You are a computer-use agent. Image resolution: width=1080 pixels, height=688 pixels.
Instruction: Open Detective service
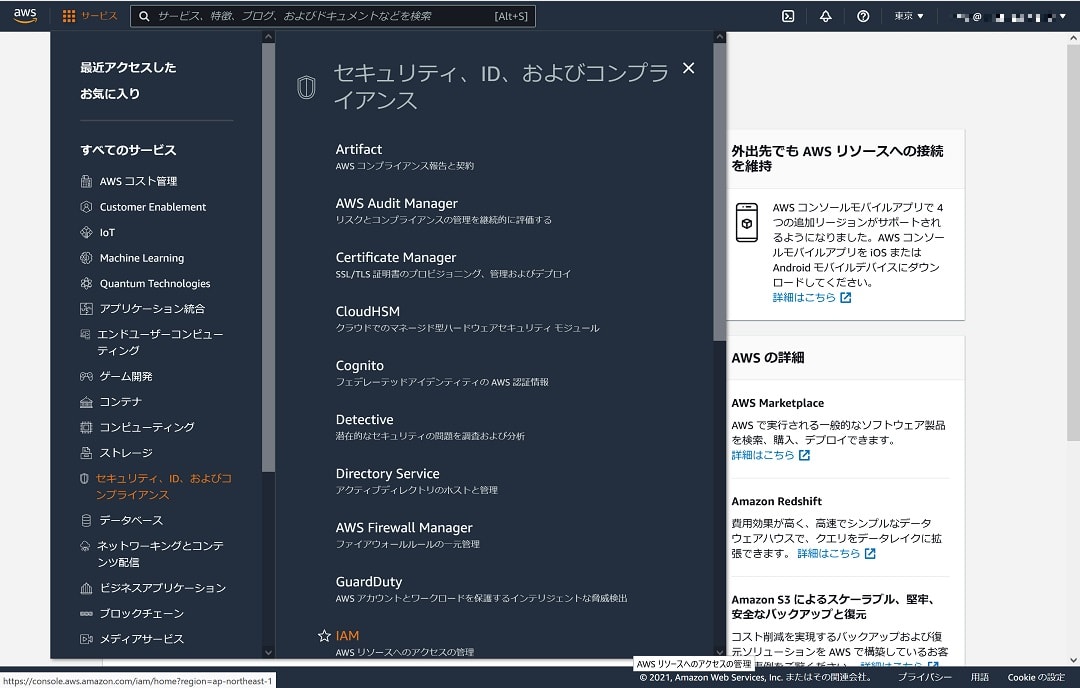tap(364, 419)
